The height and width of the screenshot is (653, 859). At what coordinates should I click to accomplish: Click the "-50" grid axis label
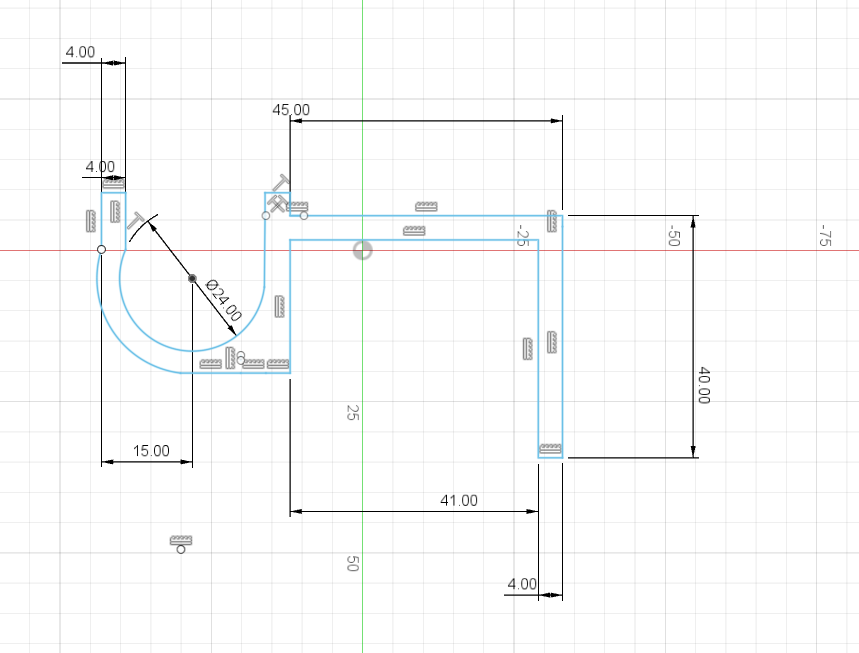[673, 235]
